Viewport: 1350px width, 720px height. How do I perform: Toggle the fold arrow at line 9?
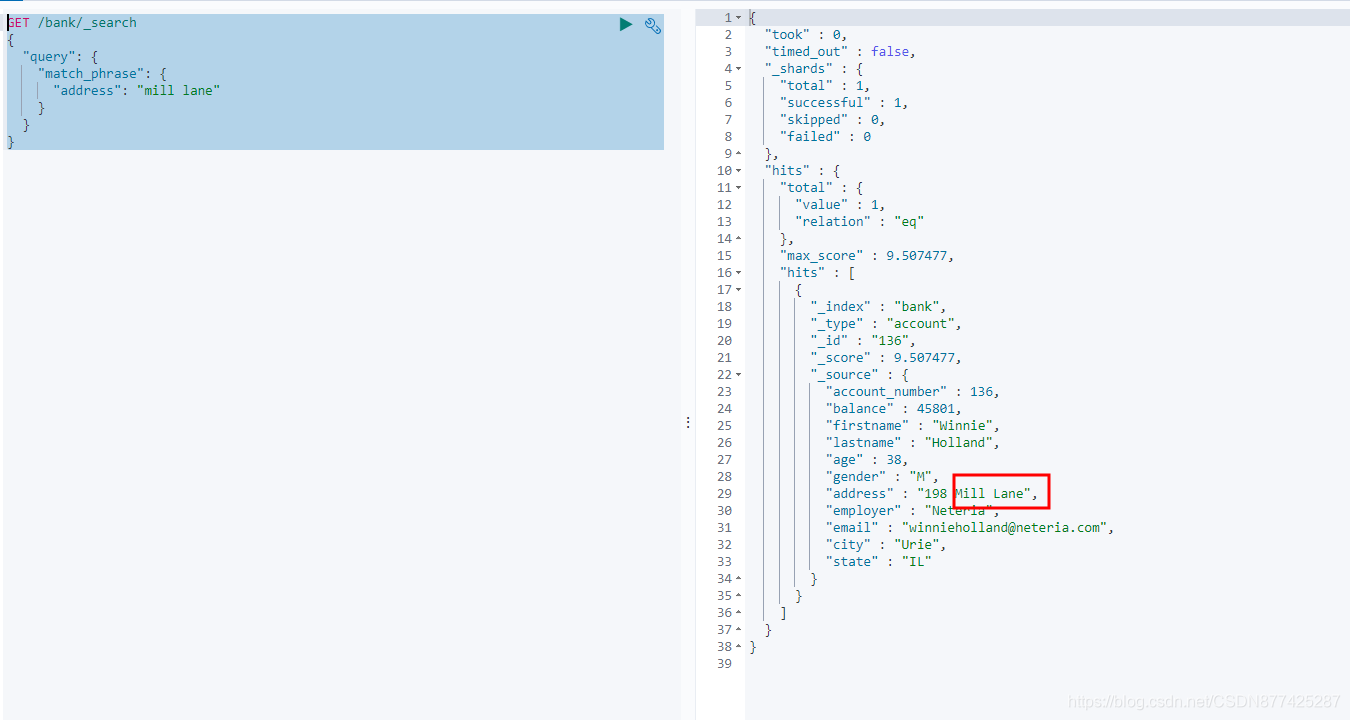point(739,154)
